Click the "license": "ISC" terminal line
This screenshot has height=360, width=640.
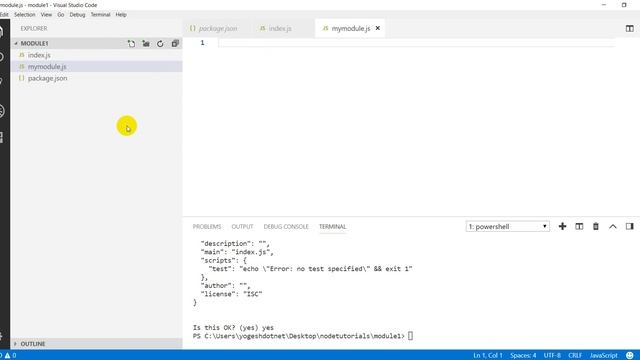(x=231, y=294)
